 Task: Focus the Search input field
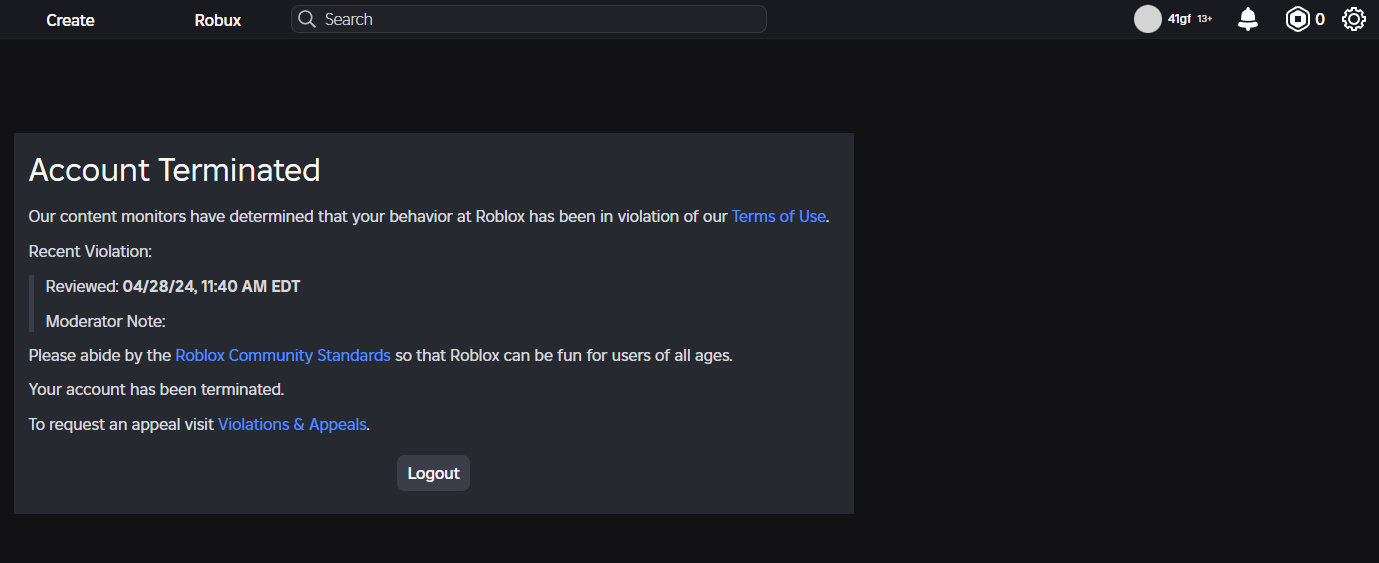529,19
